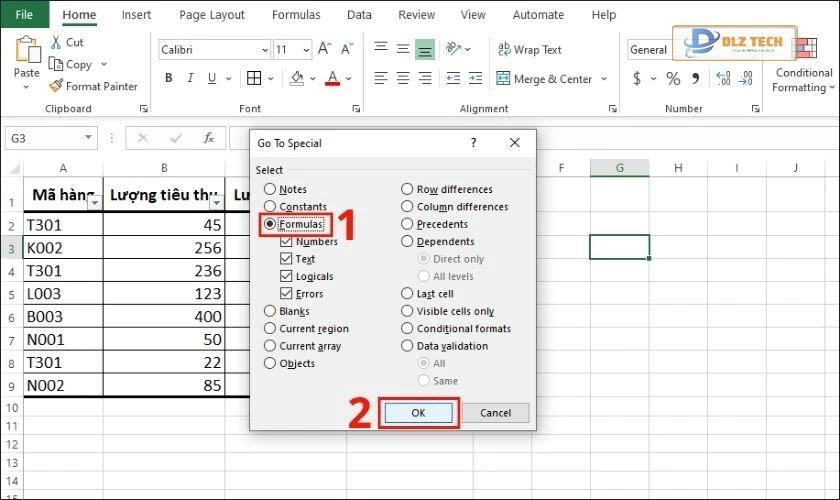Apply cell Borders icon
The image size is (840, 500).
(254, 78)
